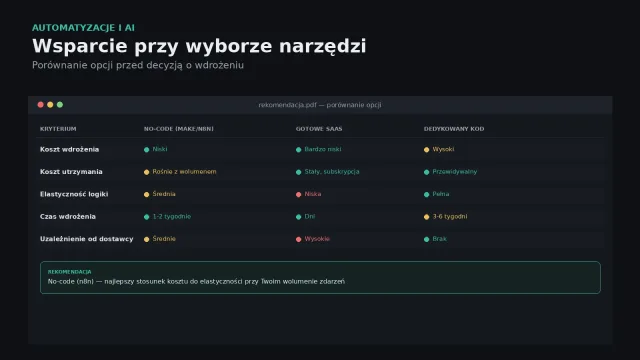Click the AUTOMATYZACJE I AI label
Image resolution: width=640 pixels, height=360 pixels.
(x=83, y=28)
